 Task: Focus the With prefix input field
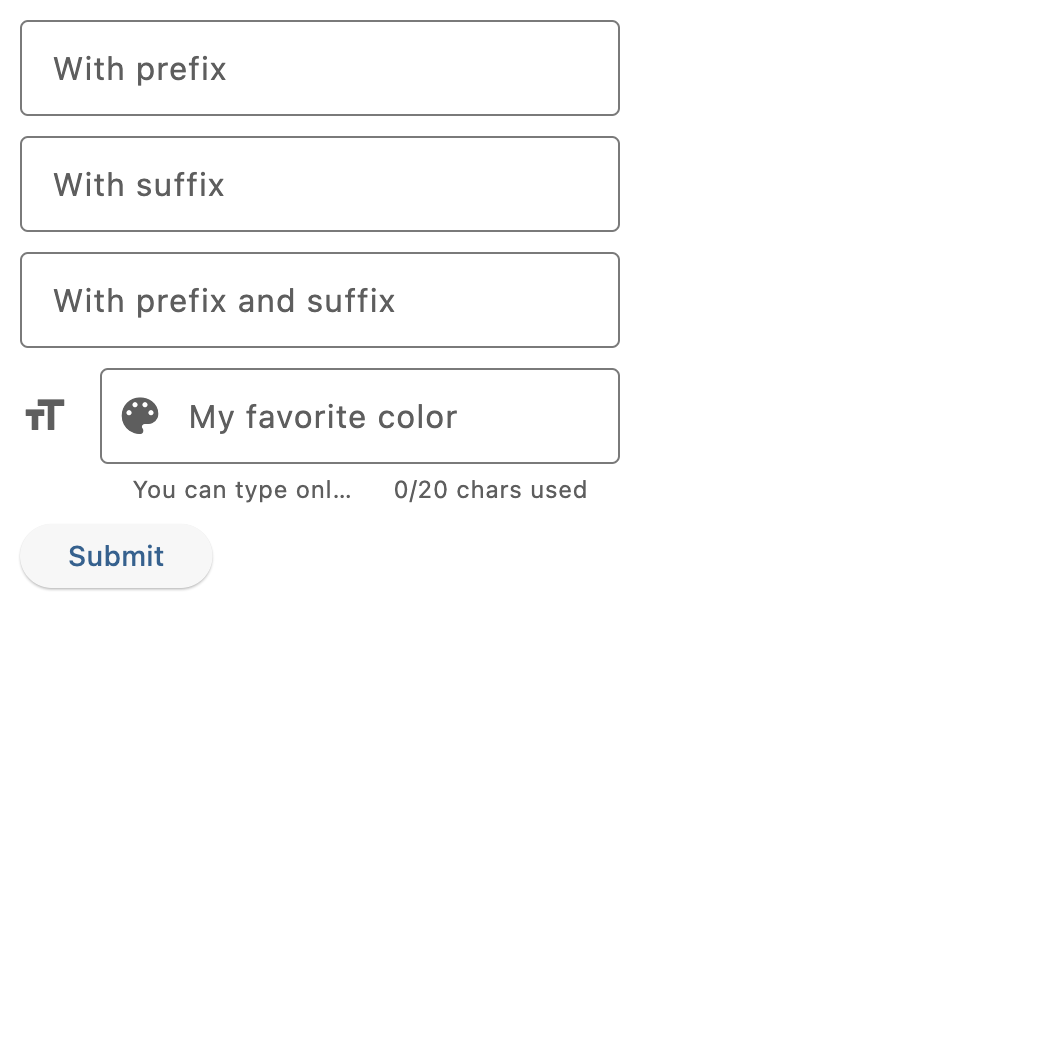(x=320, y=68)
